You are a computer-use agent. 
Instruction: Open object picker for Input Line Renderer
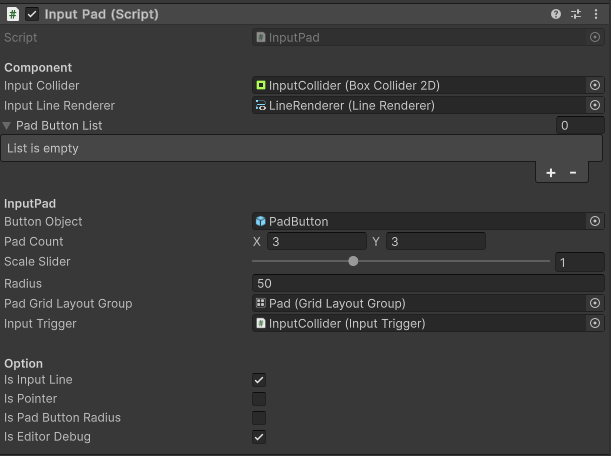(x=595, y=105)
